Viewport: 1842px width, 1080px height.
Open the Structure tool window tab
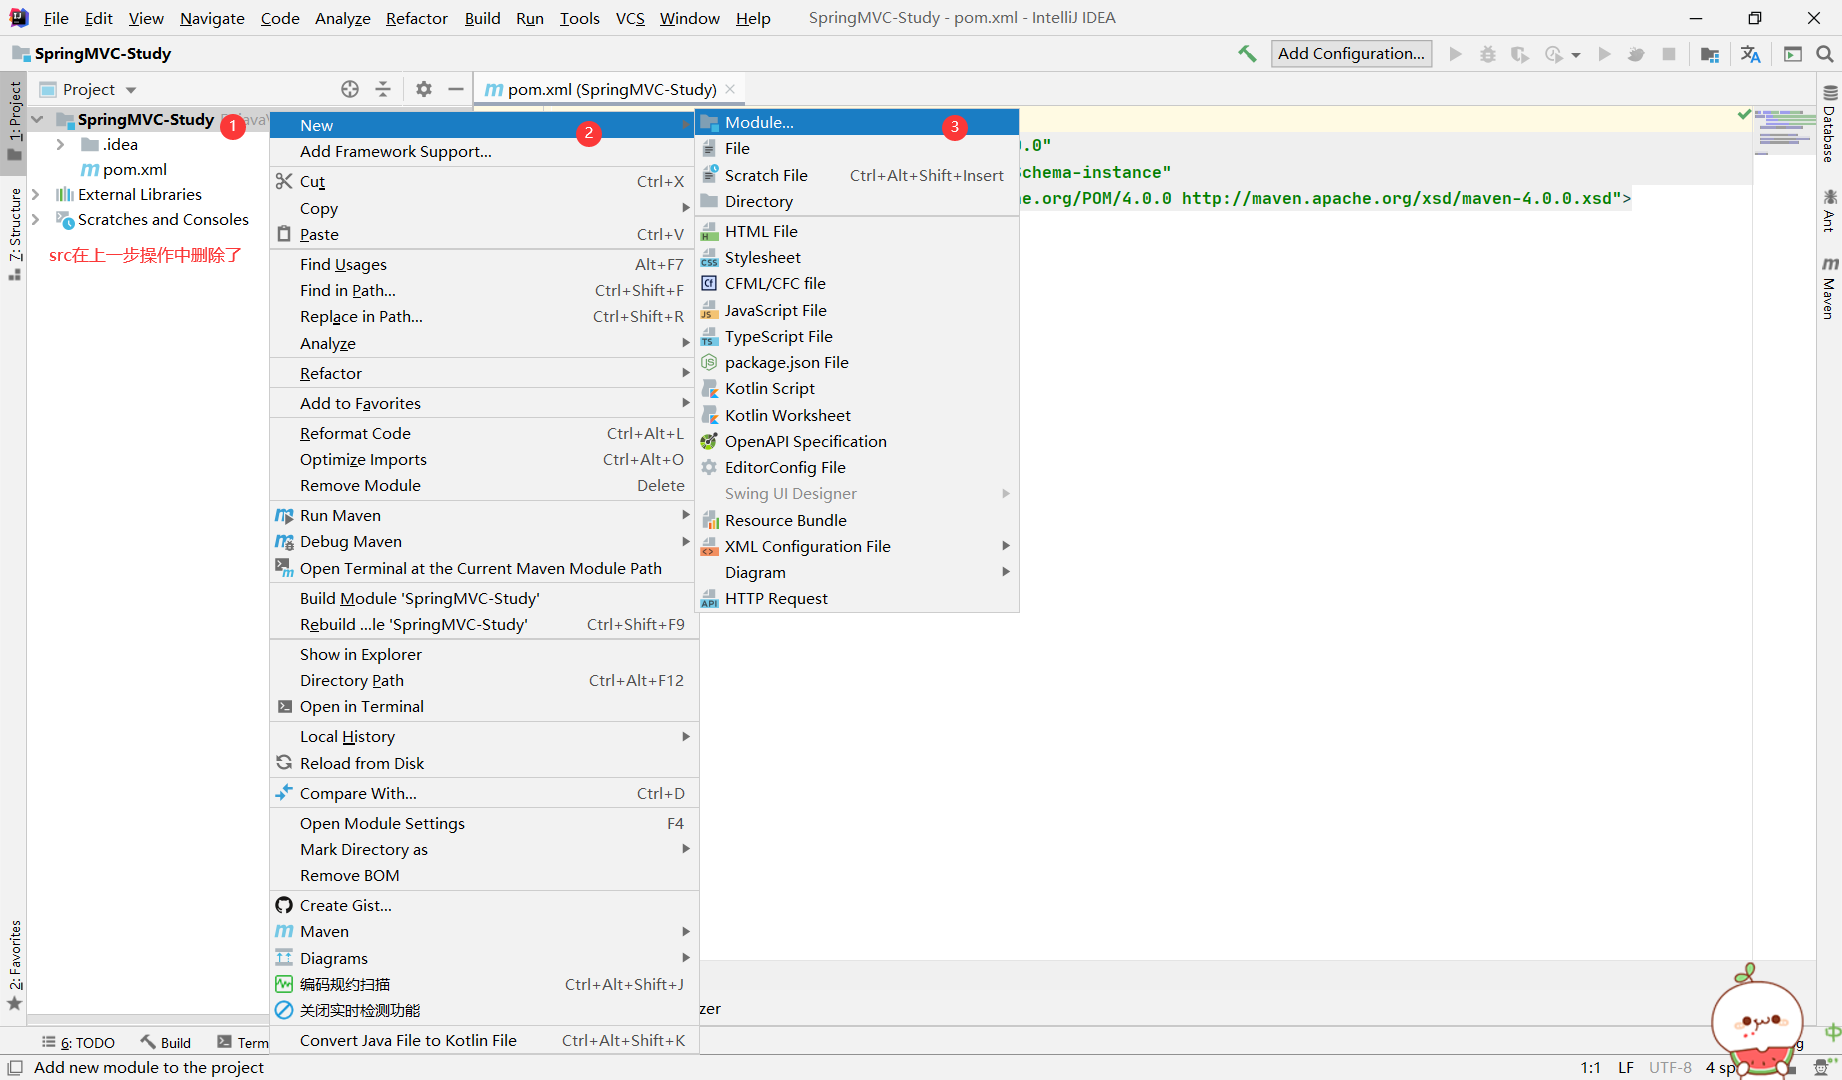pyautogui.click(x=15, y=233)
